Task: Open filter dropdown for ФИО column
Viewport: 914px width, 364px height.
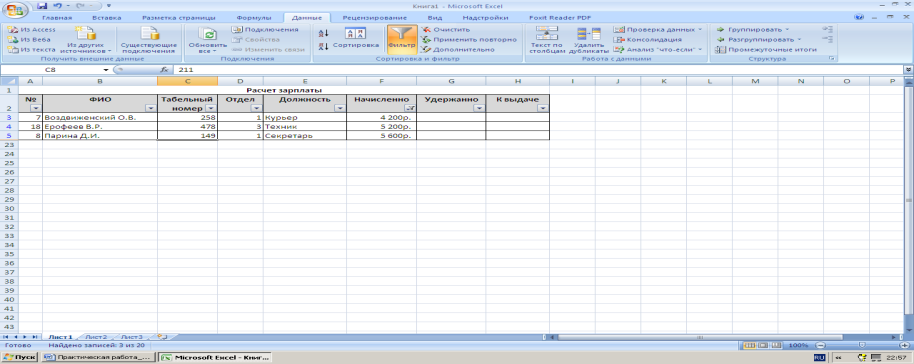Action: point(151,108)
